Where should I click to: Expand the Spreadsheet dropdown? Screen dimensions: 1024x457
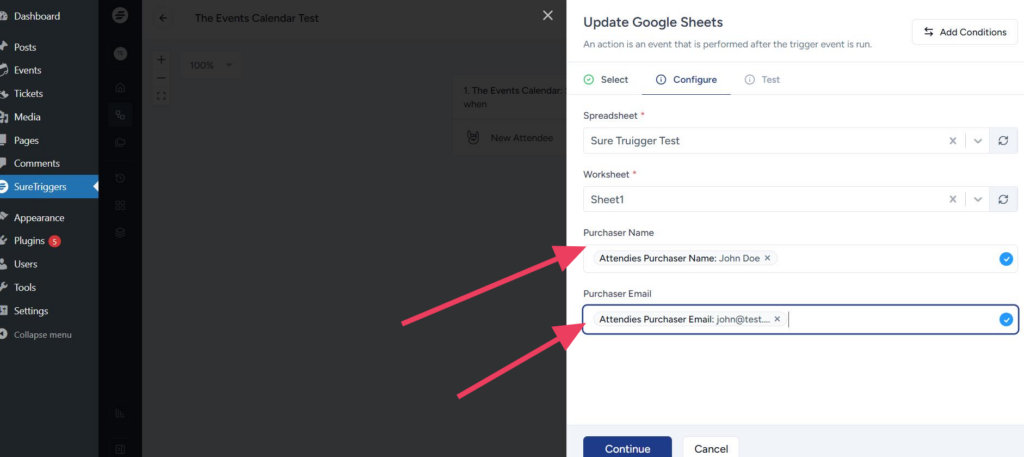click(x=978, y=141)
